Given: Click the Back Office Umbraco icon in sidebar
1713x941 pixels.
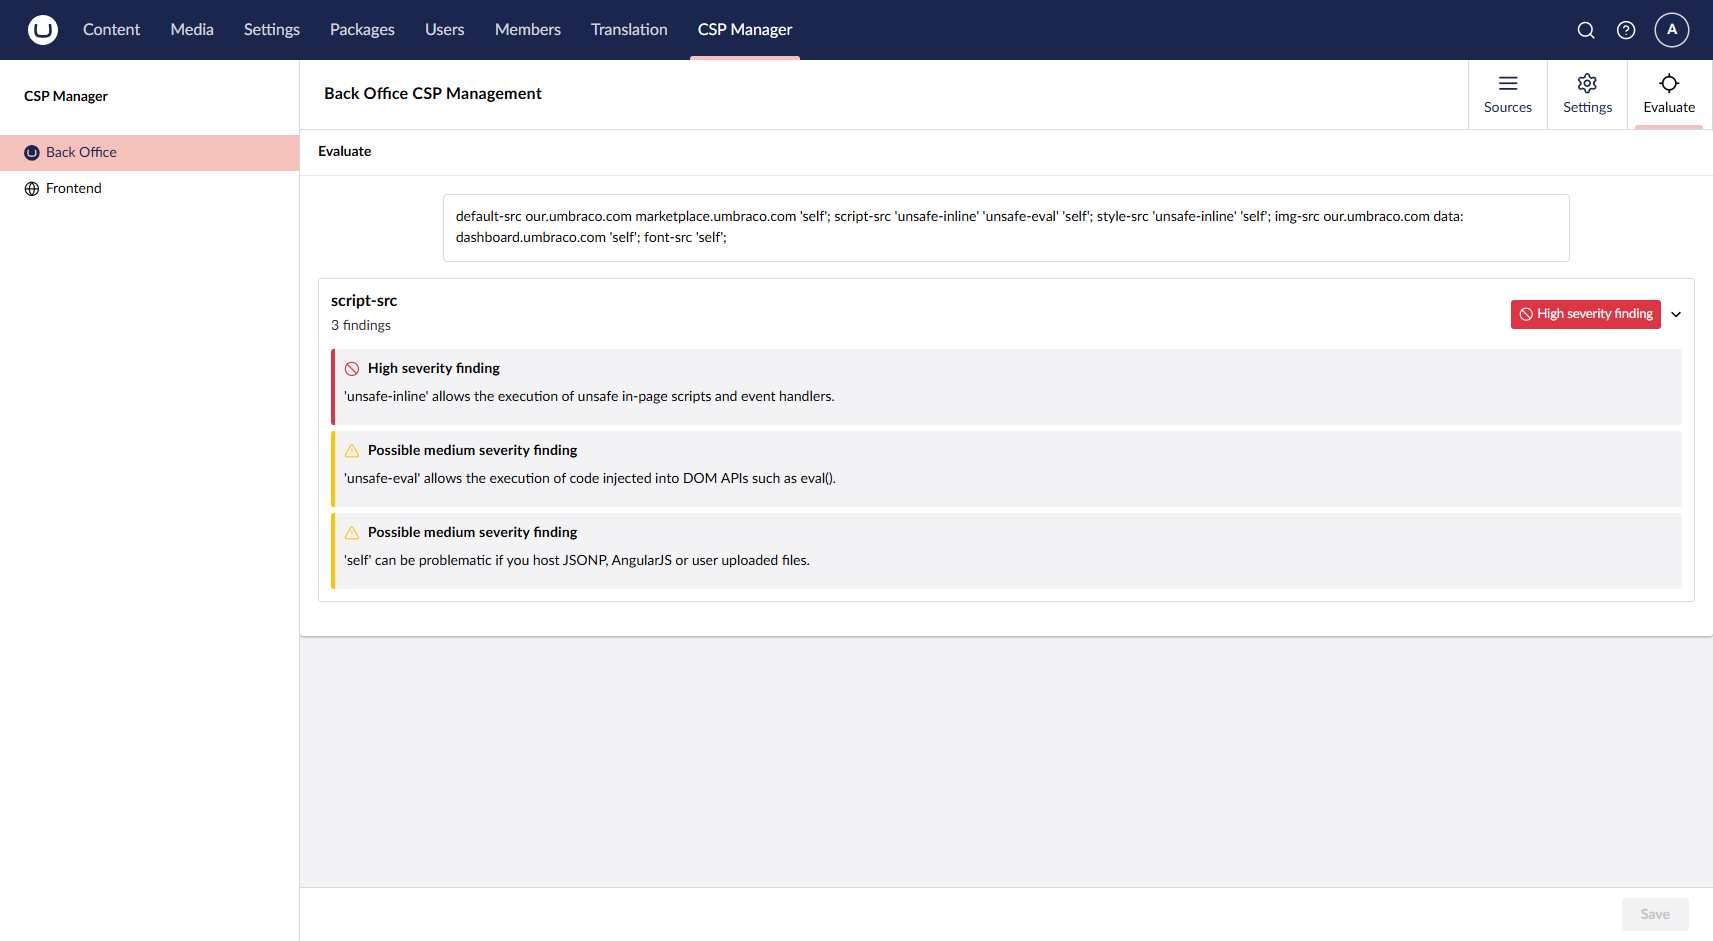Looking at the screenshot, I should click(x=32, y=153).
